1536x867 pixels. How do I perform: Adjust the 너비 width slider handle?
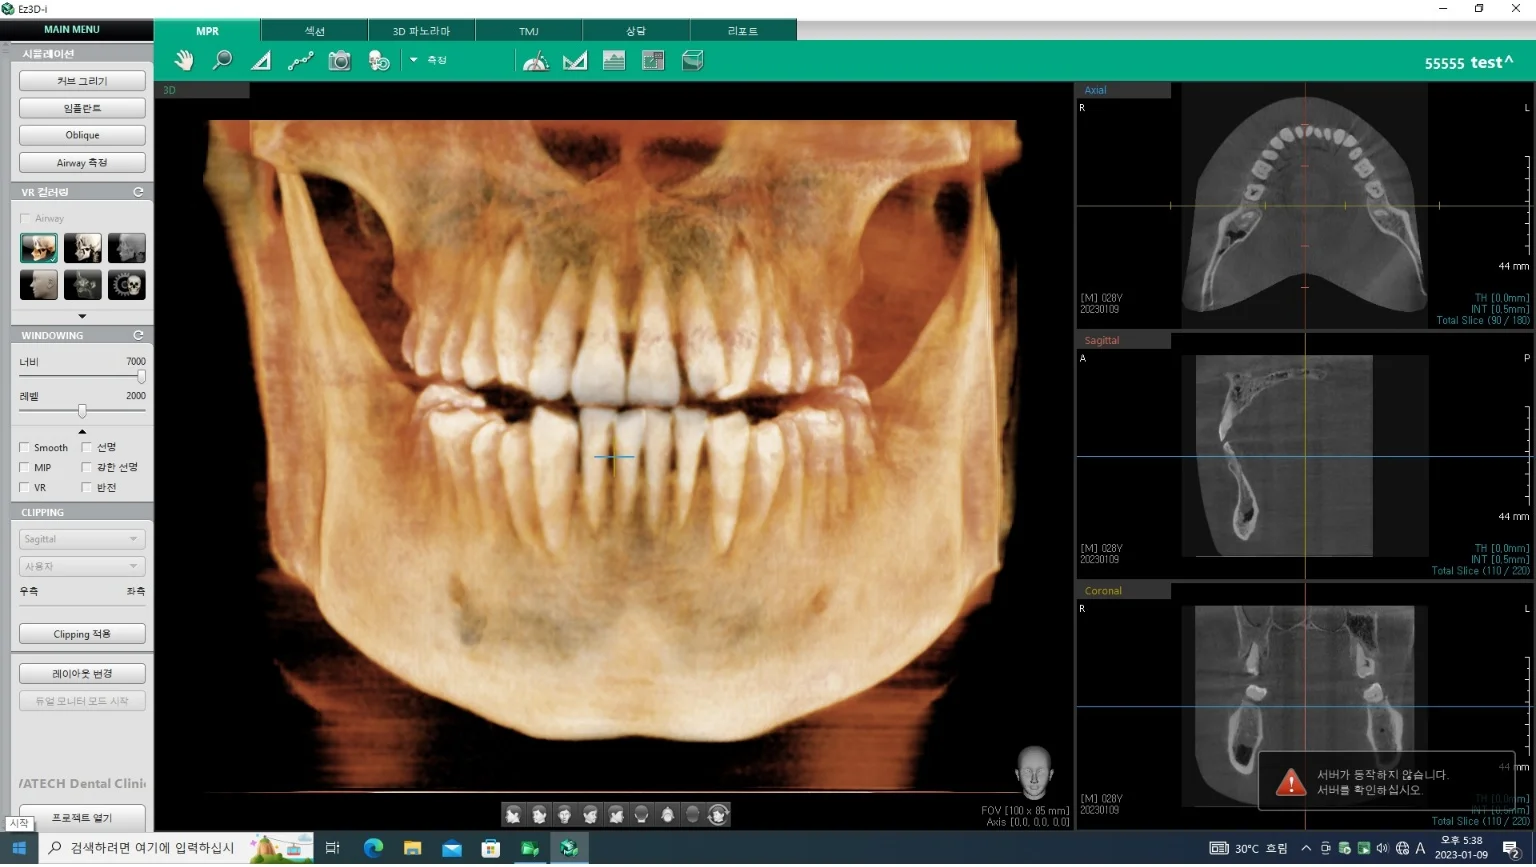pyautogui.click(x=141, y=376)
